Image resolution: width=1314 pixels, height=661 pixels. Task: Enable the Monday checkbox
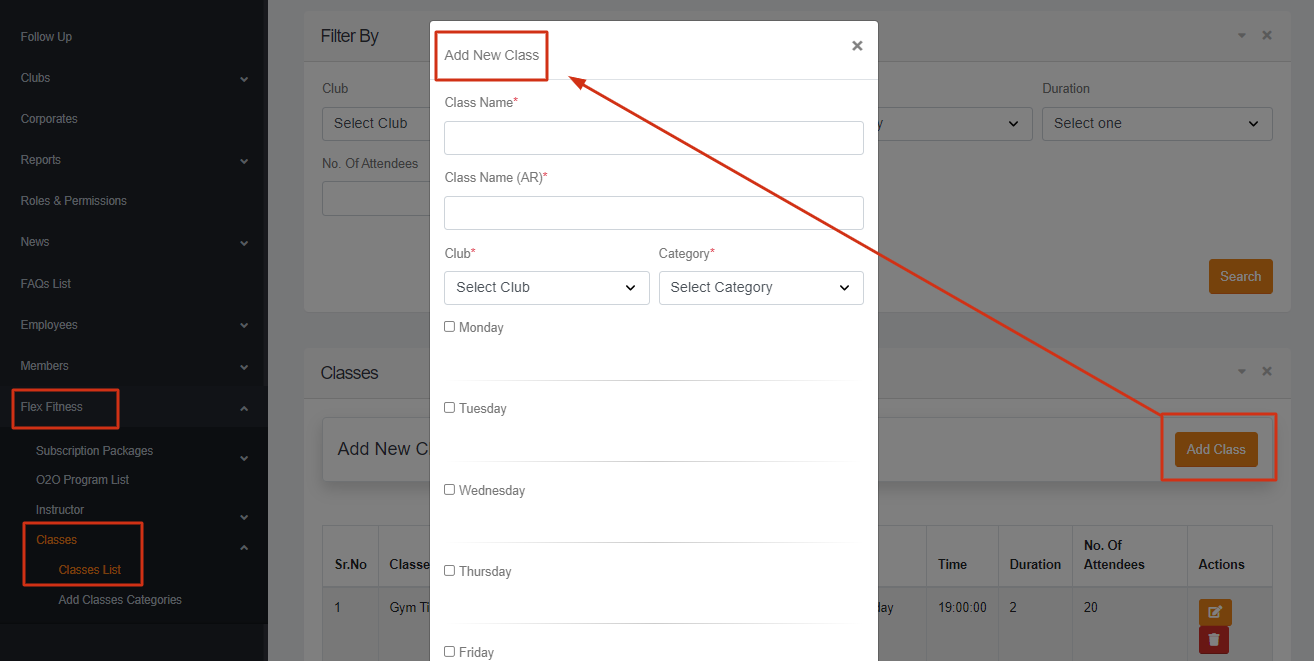click(x=450, y=327)
